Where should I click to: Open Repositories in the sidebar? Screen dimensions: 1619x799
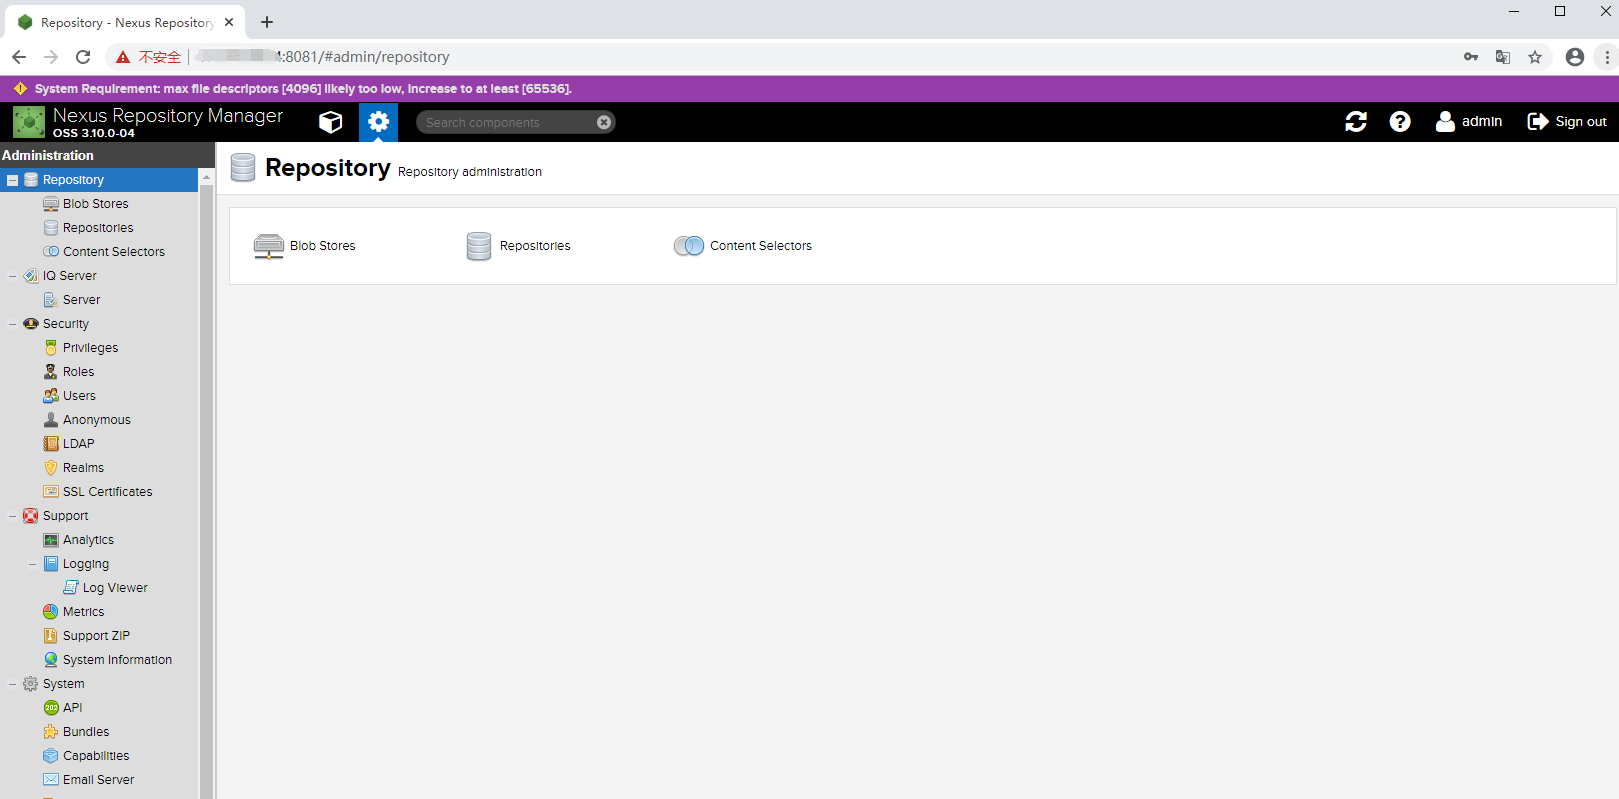click(x=88, y=228)
